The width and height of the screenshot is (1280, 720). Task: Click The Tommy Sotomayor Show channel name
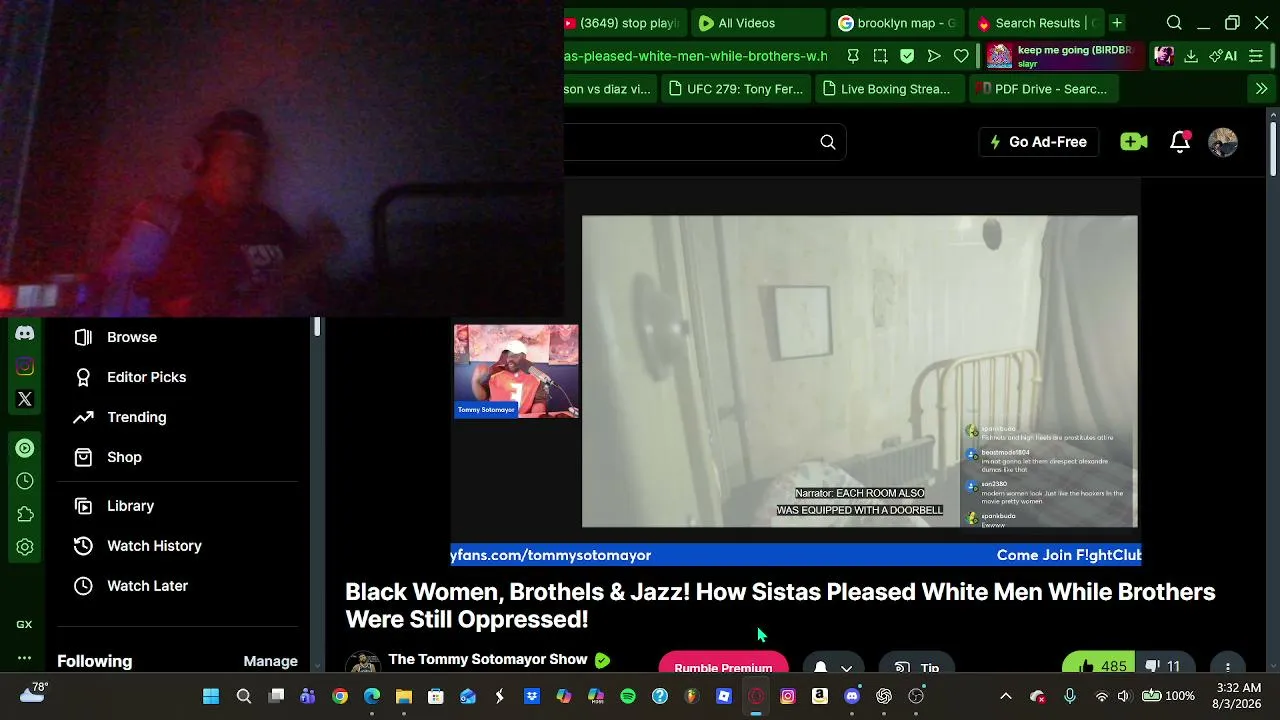click(487, 660)
